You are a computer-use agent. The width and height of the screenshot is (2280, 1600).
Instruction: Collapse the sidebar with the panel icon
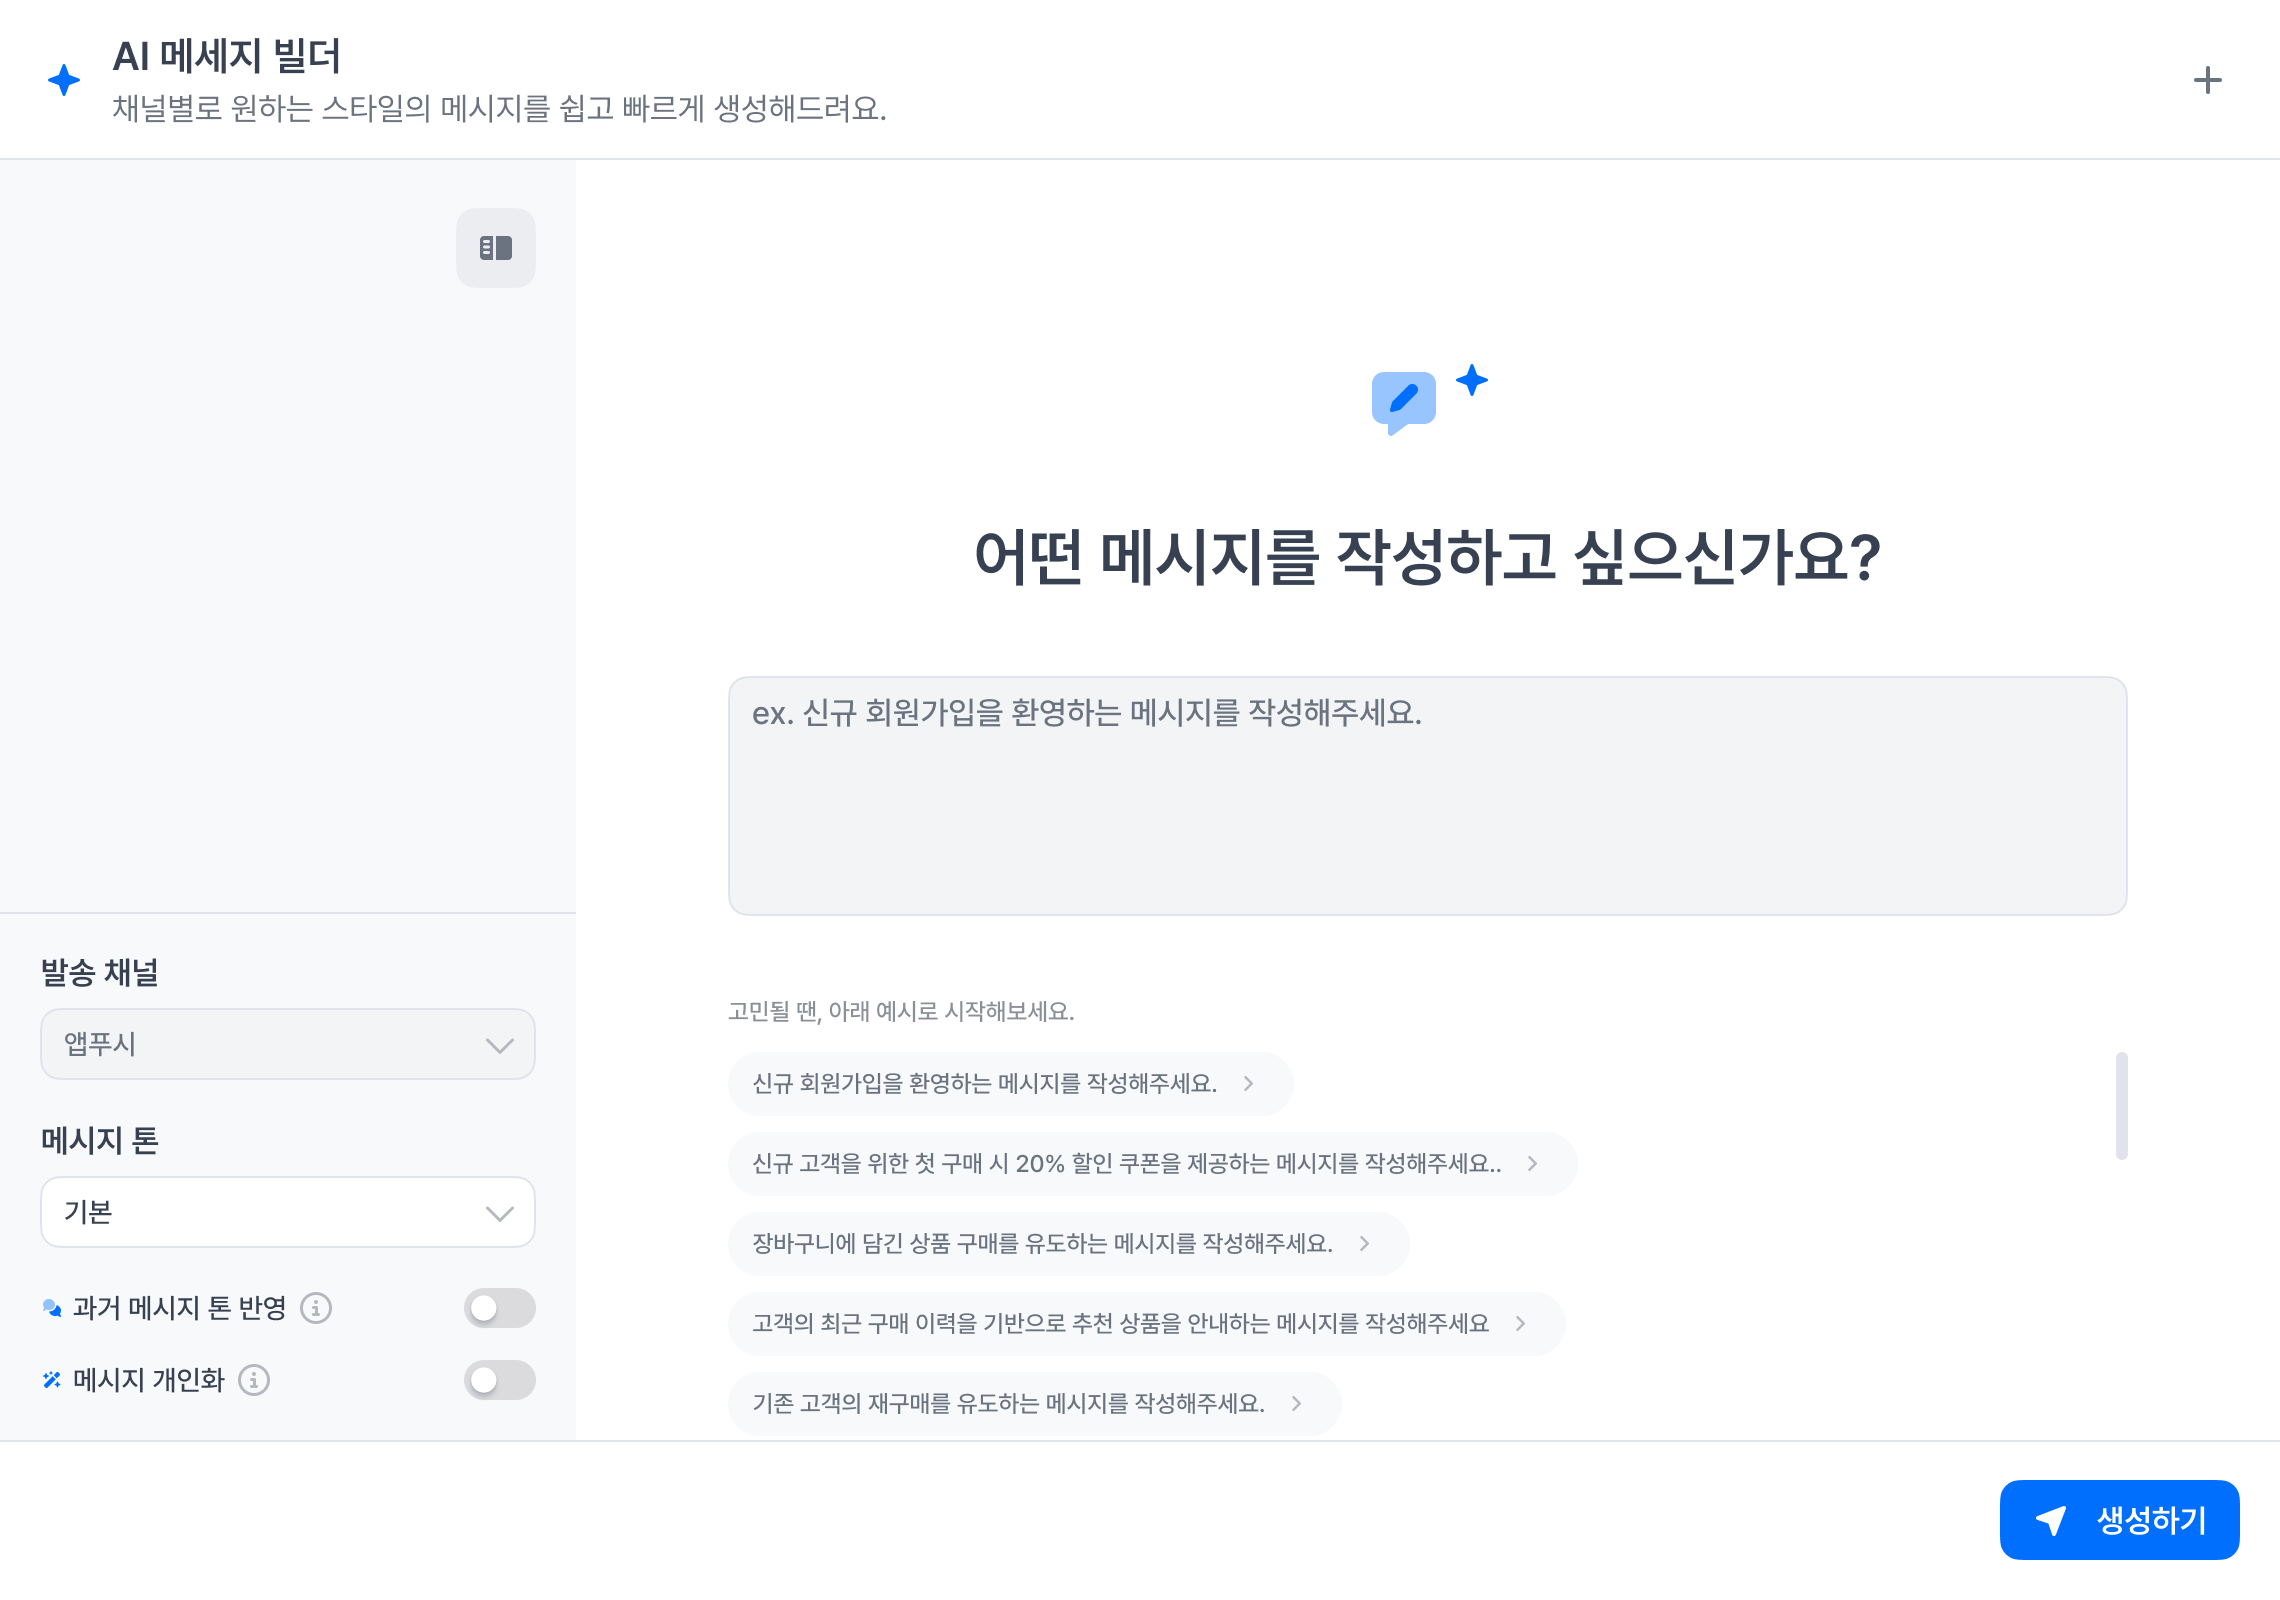(x=496, y=248)
